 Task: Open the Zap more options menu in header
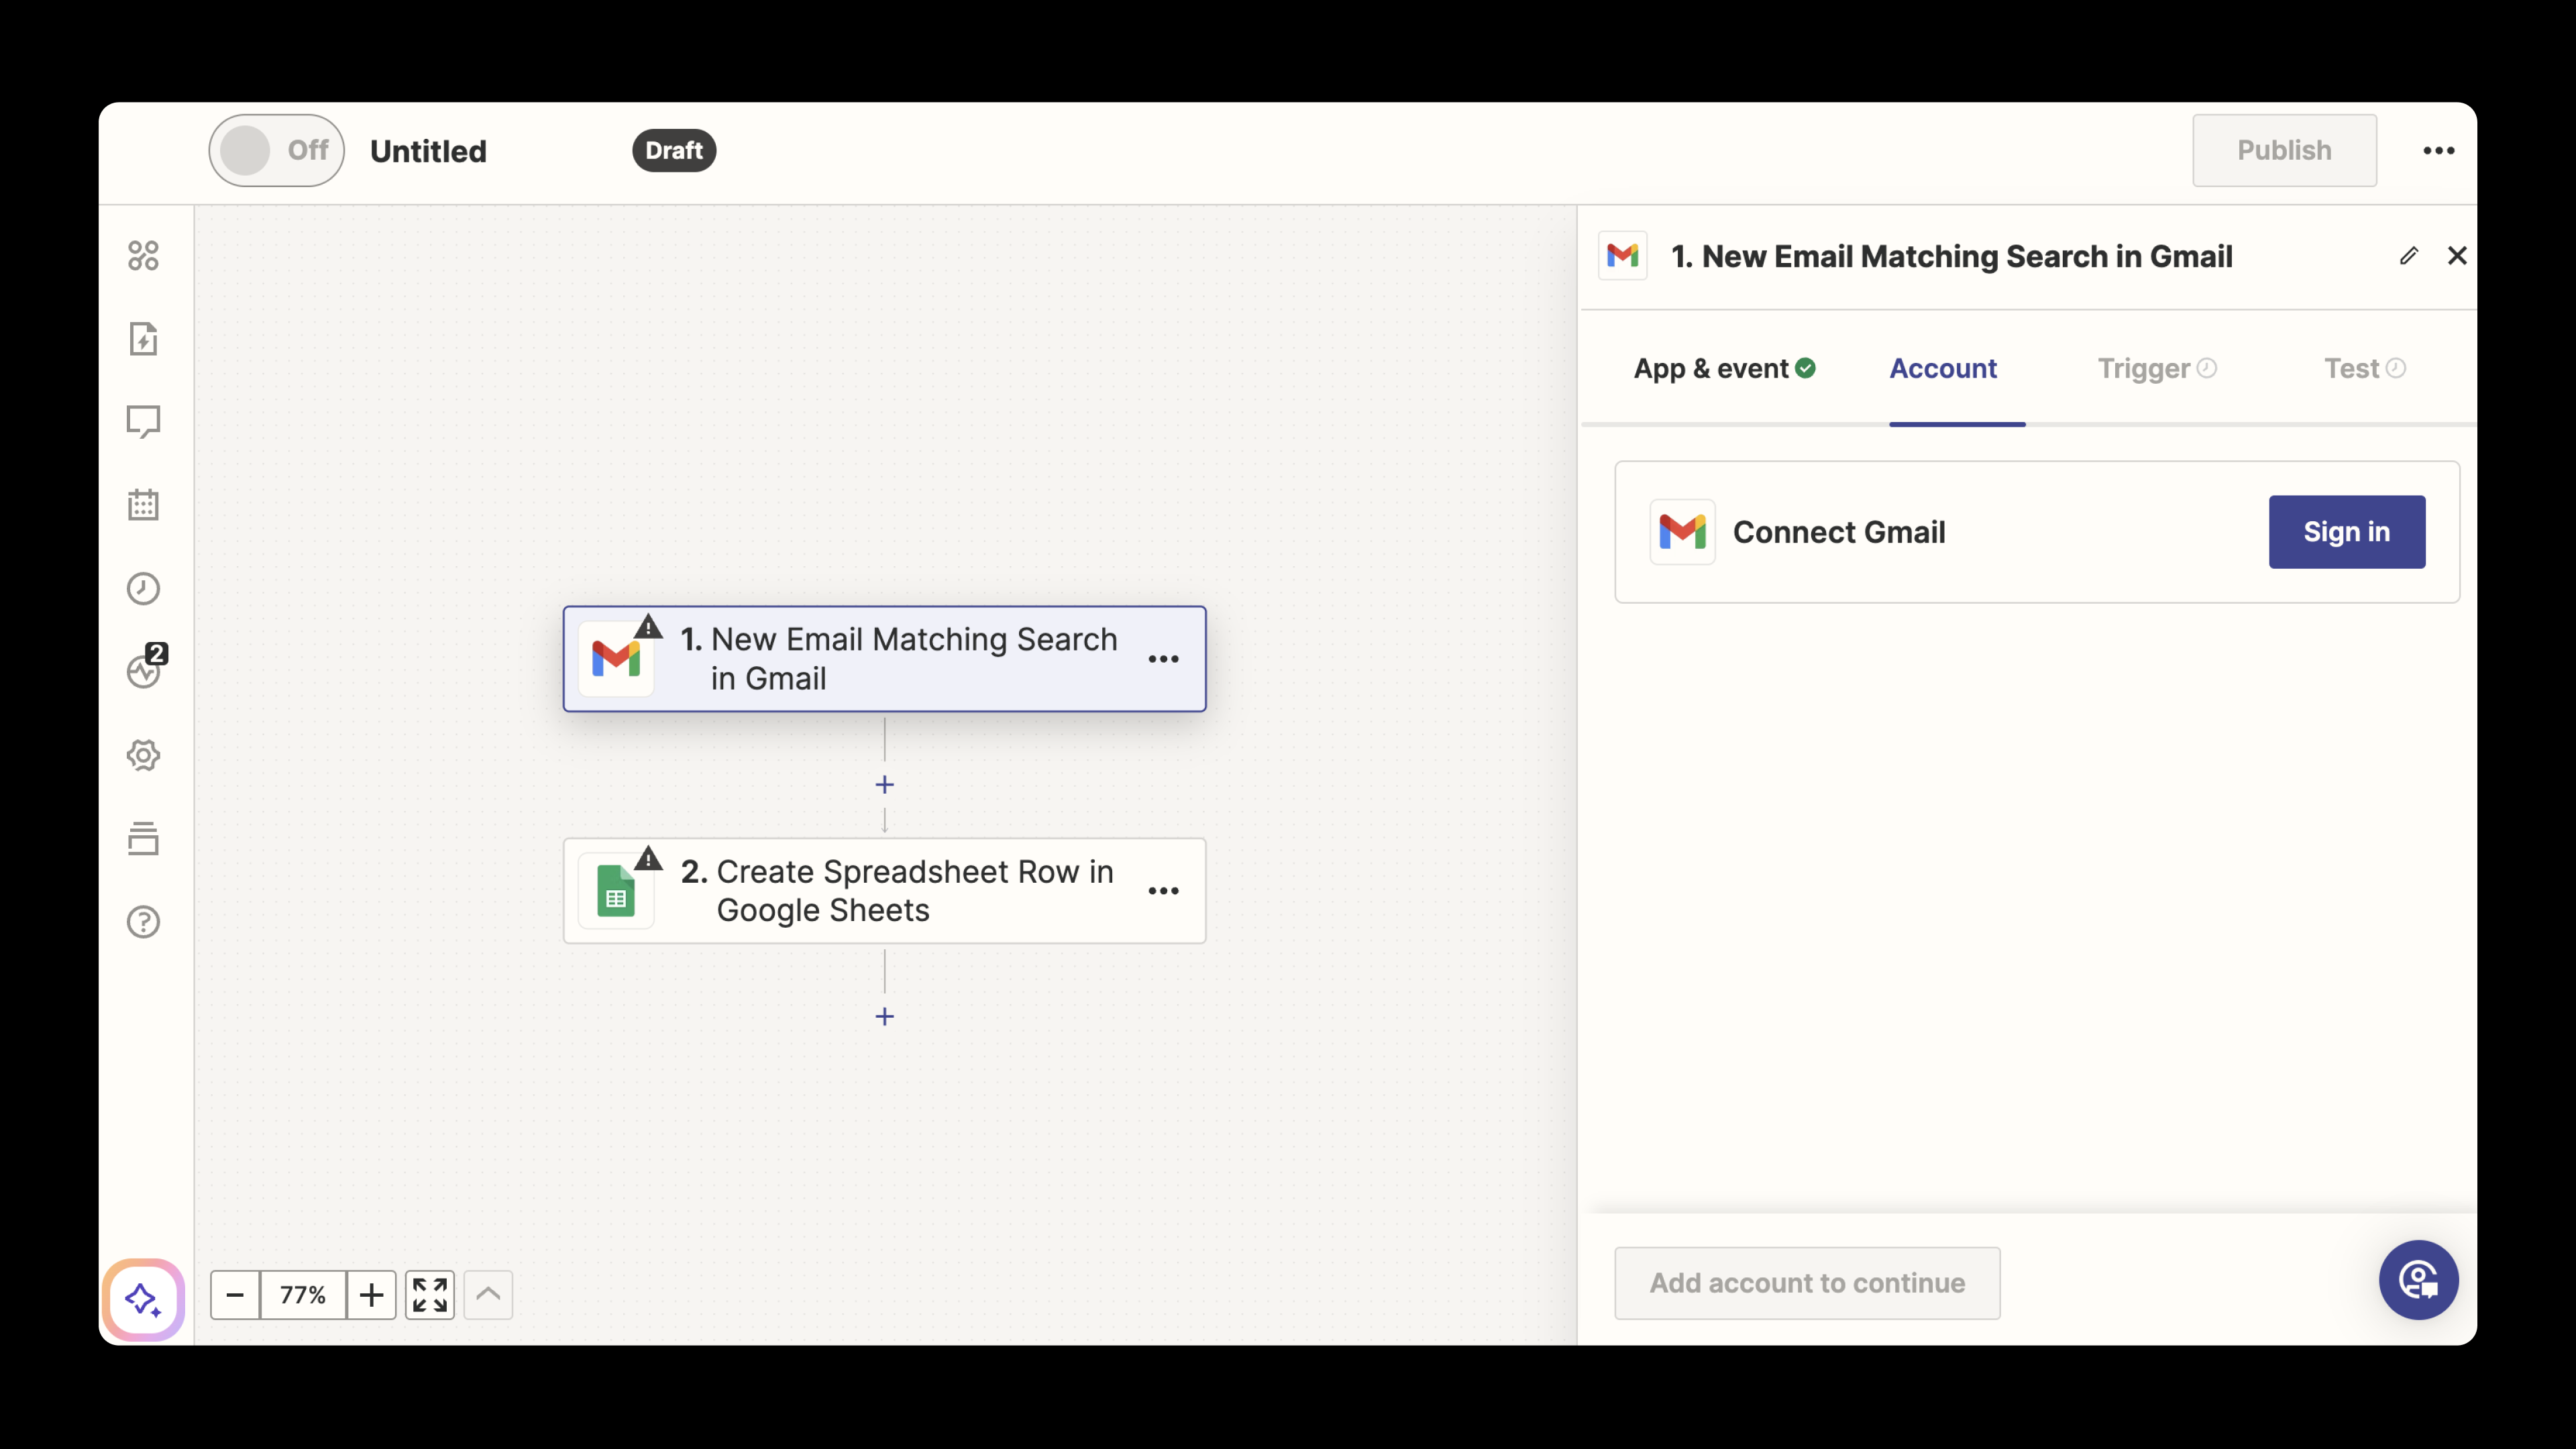click(2439, 150)
